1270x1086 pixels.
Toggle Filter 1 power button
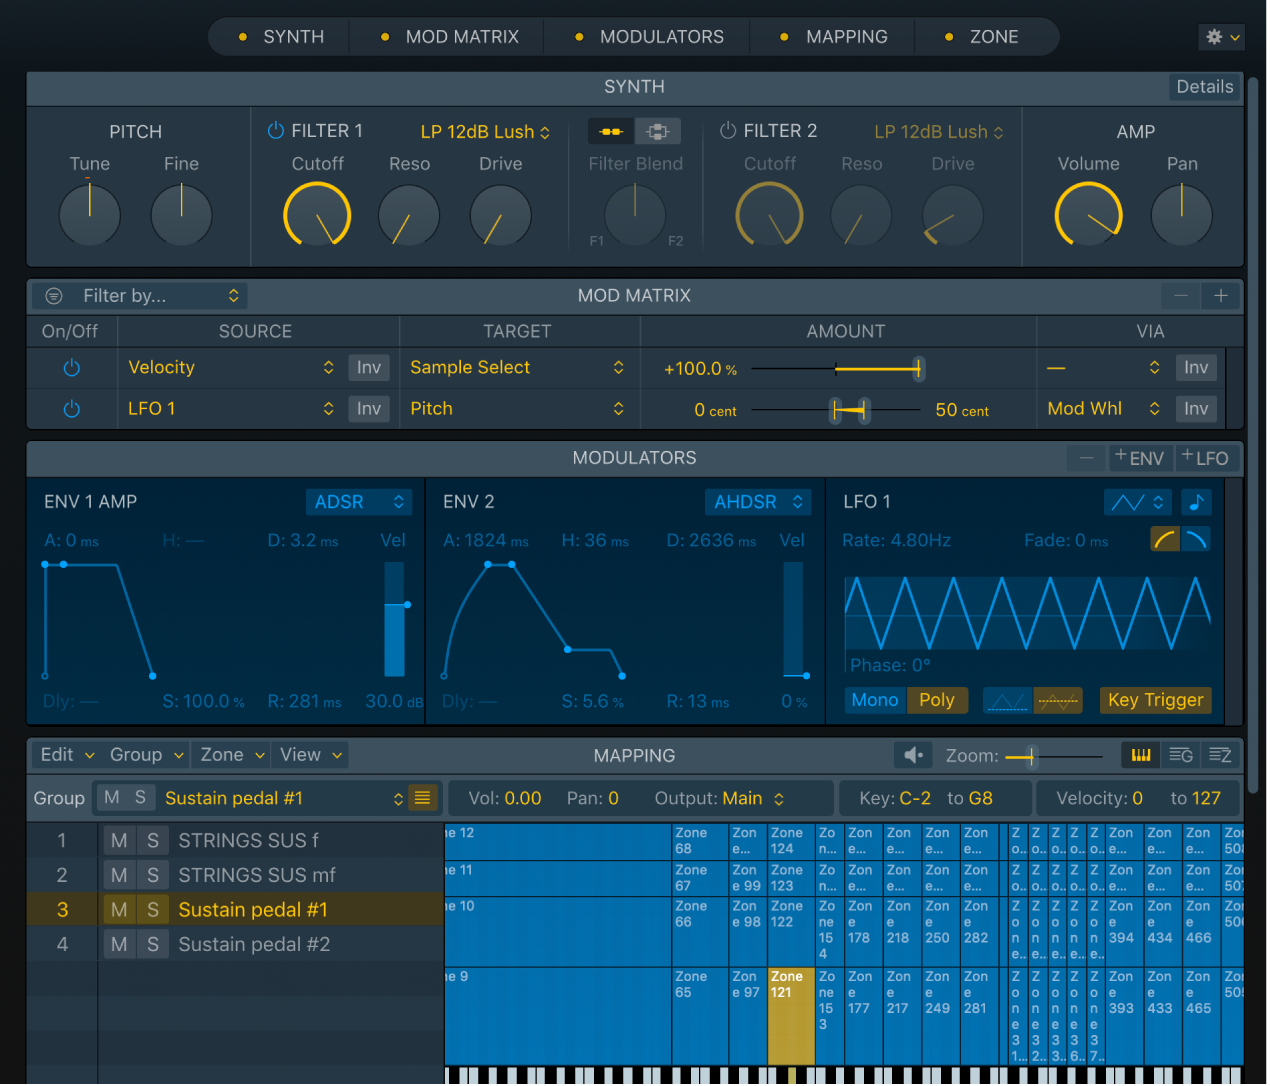274,129
